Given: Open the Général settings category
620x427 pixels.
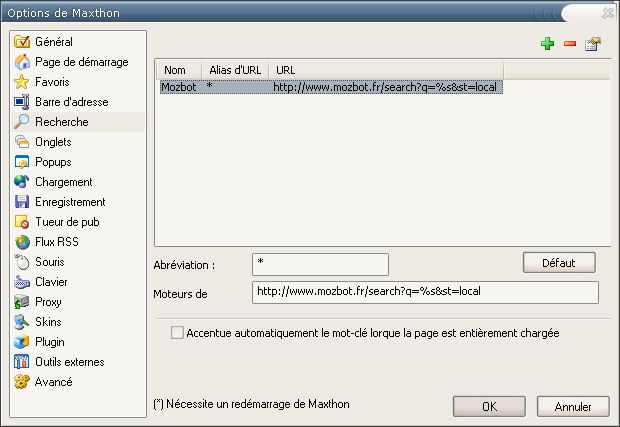Looking at the screenshot, I should [54, 42].
